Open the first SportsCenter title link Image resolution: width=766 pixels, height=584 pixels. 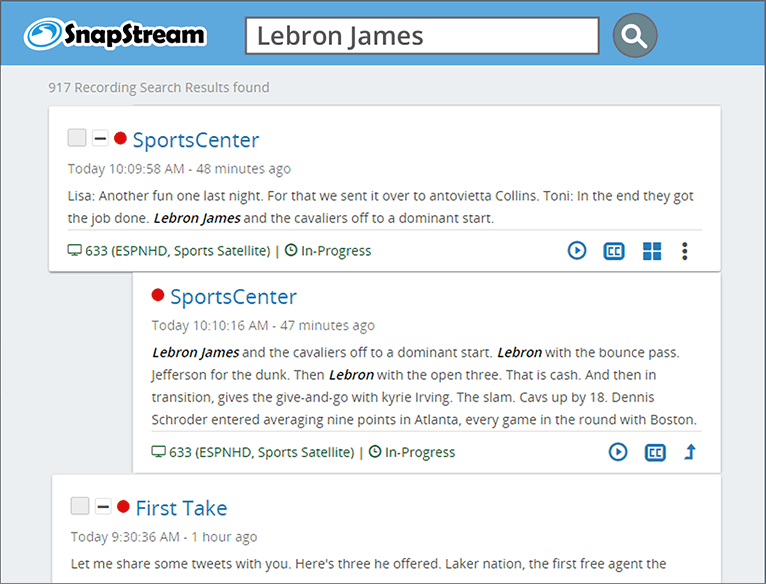click(x=196, y=140)
